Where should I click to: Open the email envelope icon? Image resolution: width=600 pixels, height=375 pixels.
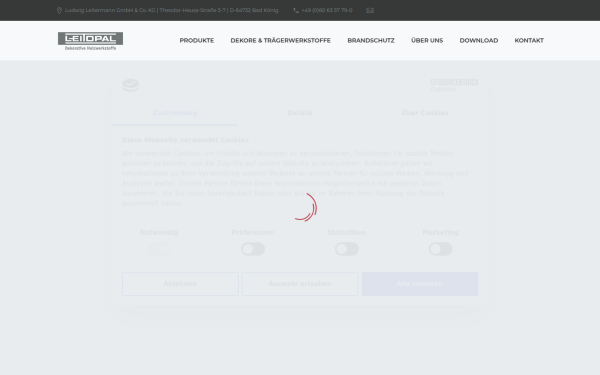370,10
